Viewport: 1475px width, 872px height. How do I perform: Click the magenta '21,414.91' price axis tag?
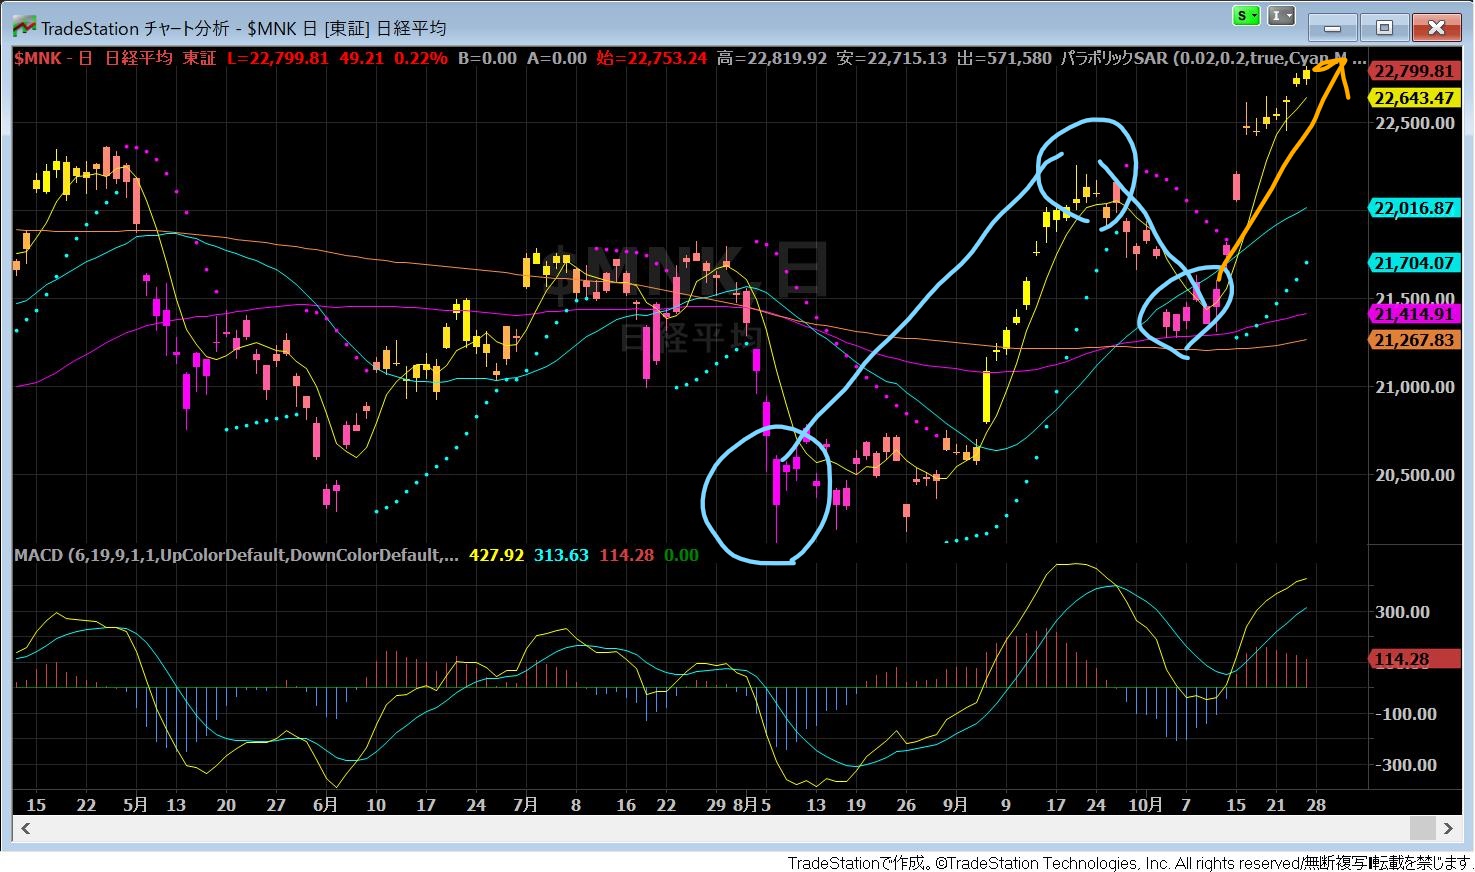pos(1414,314)
